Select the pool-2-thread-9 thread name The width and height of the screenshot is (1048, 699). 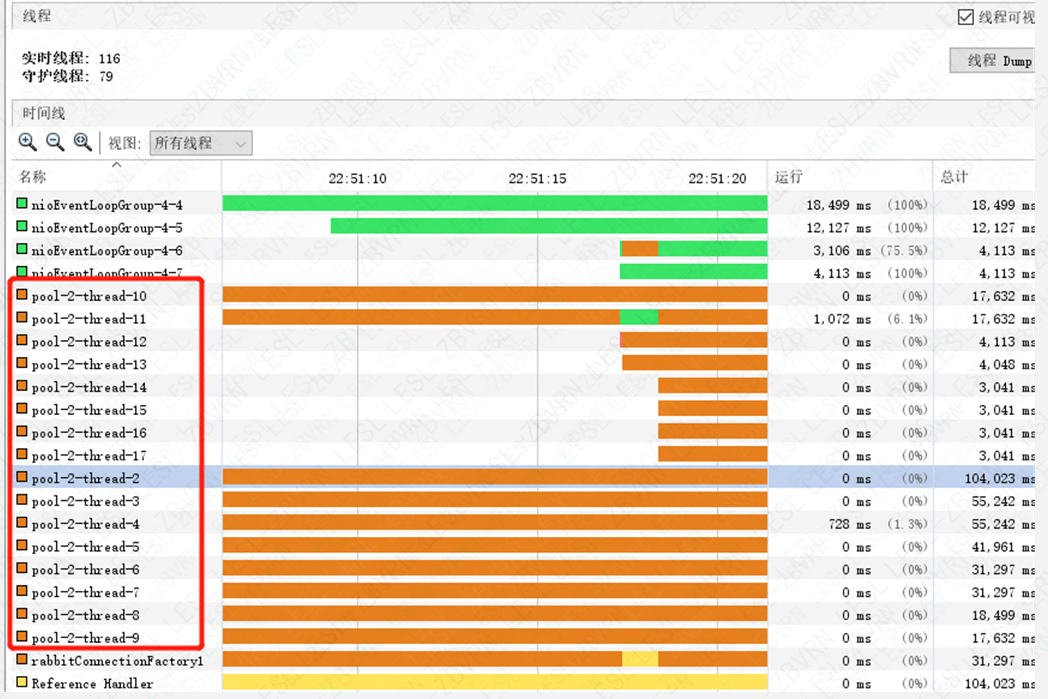point(85,638)
